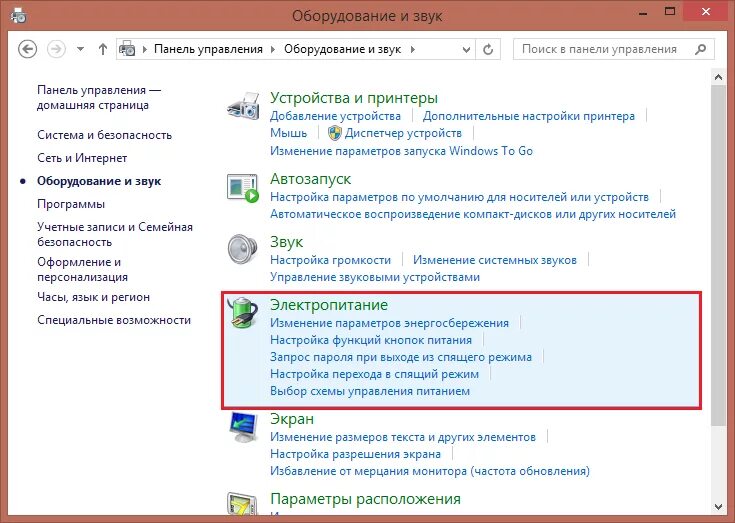Click Изменение системных звуков link
The height and width of the screenshot is (523, 735).
495,260
